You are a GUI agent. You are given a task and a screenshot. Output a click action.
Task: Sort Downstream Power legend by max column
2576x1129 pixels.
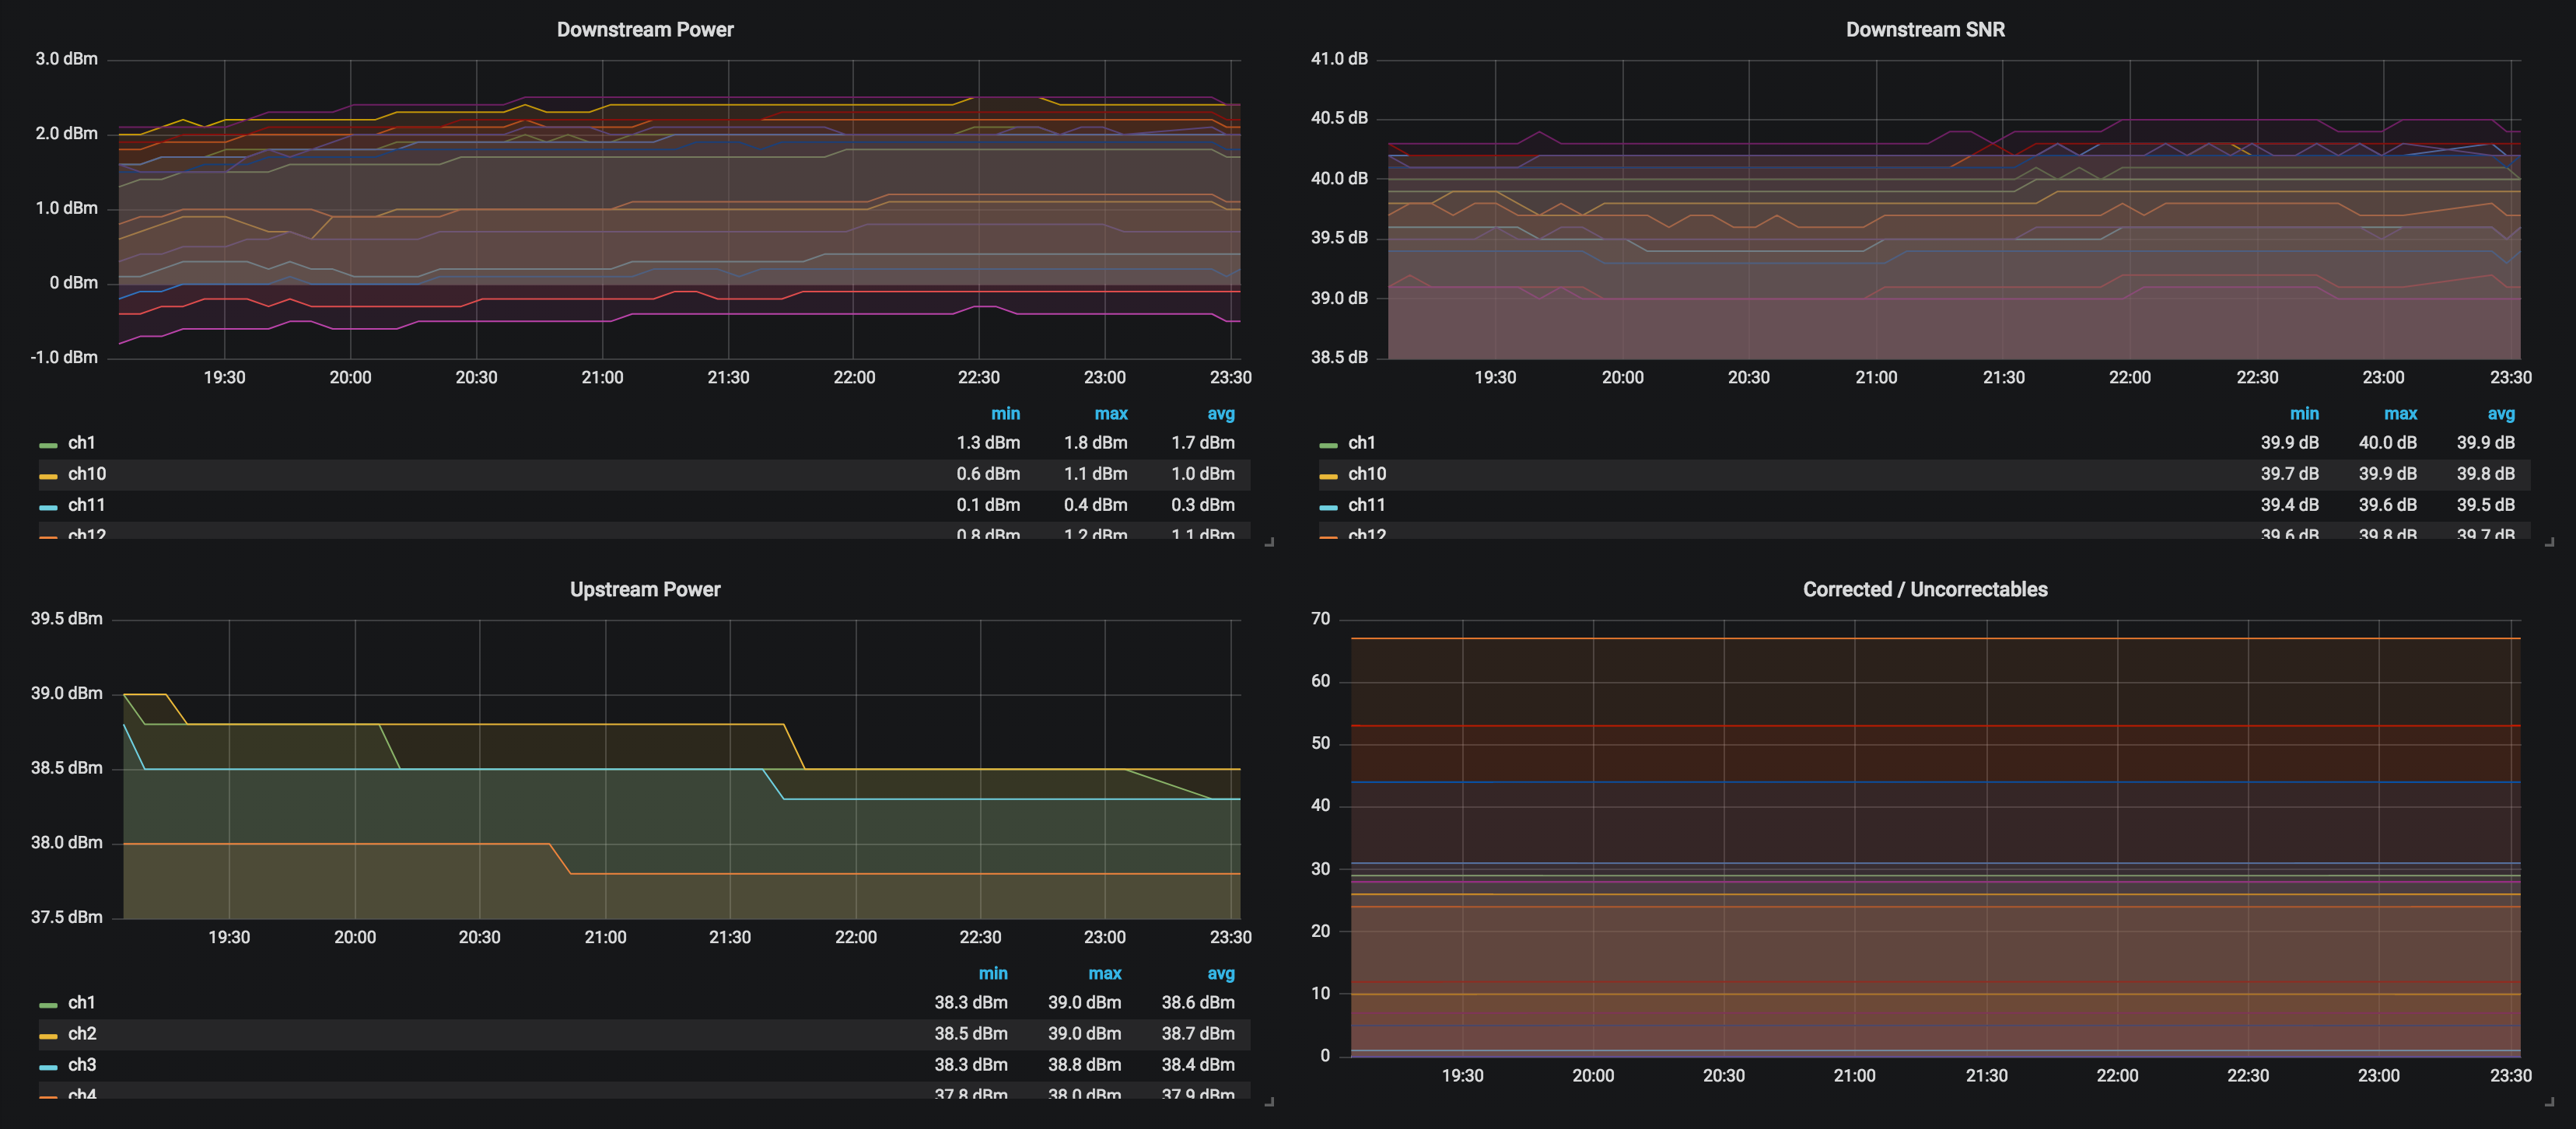(1111, 414)
